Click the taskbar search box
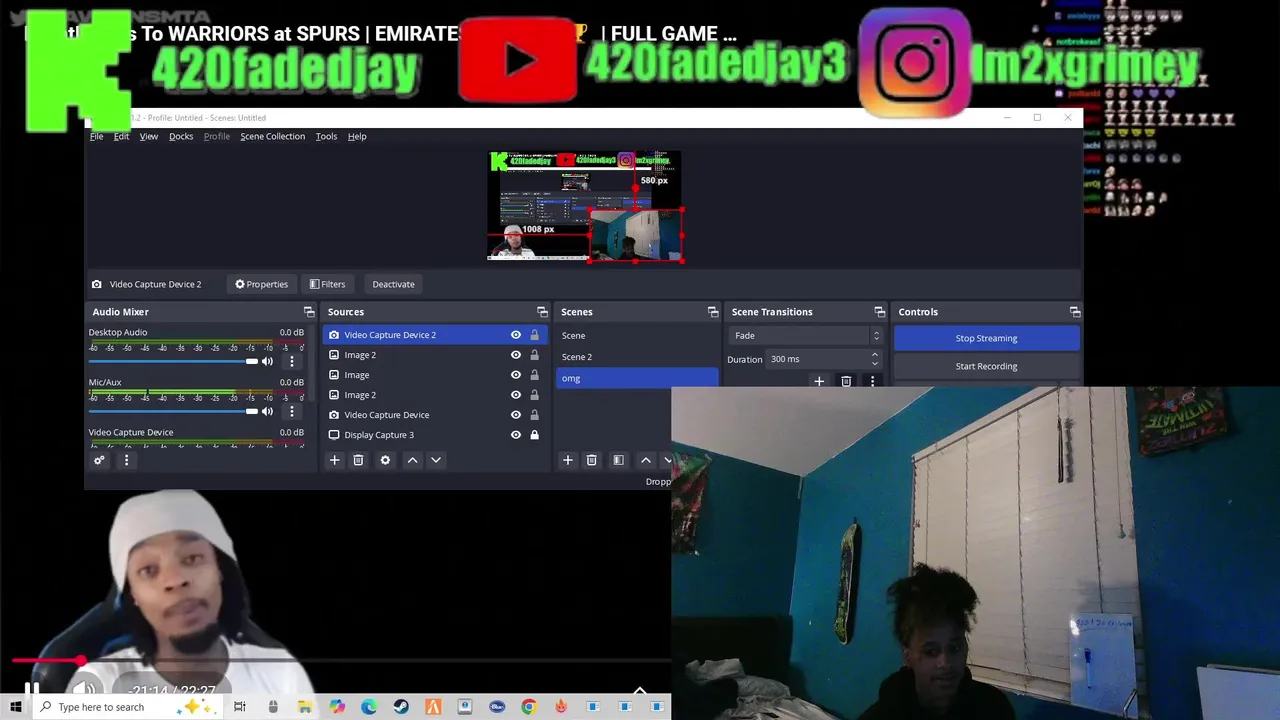The height and width of the screenshot is (720, 1280). click(x=125, y=707)
